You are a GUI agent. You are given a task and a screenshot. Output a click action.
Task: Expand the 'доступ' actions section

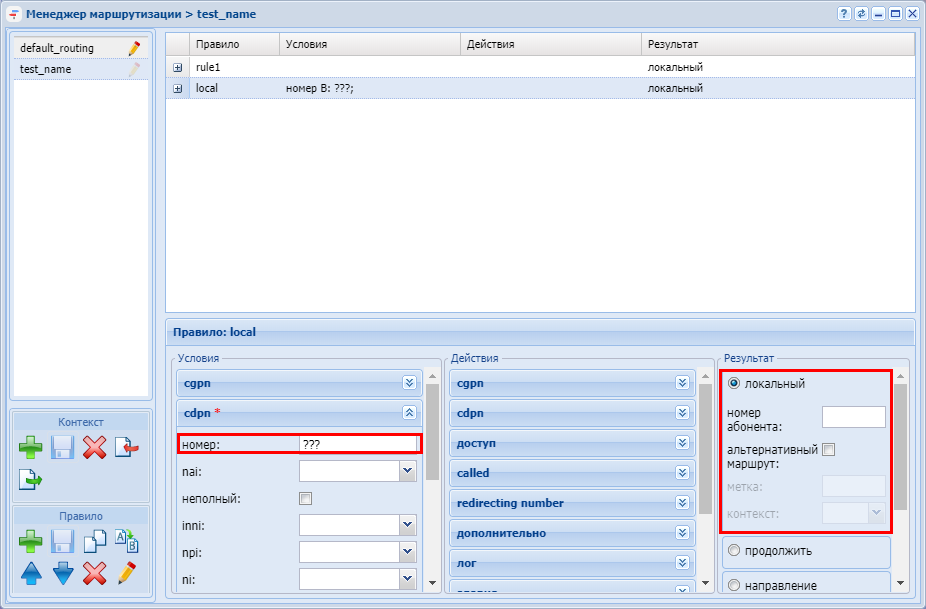(682, 443)
